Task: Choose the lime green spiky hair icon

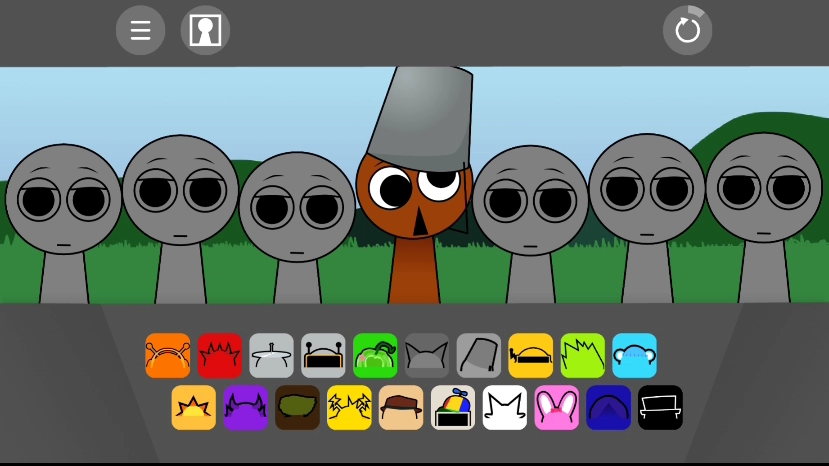Action: [582, 355]
